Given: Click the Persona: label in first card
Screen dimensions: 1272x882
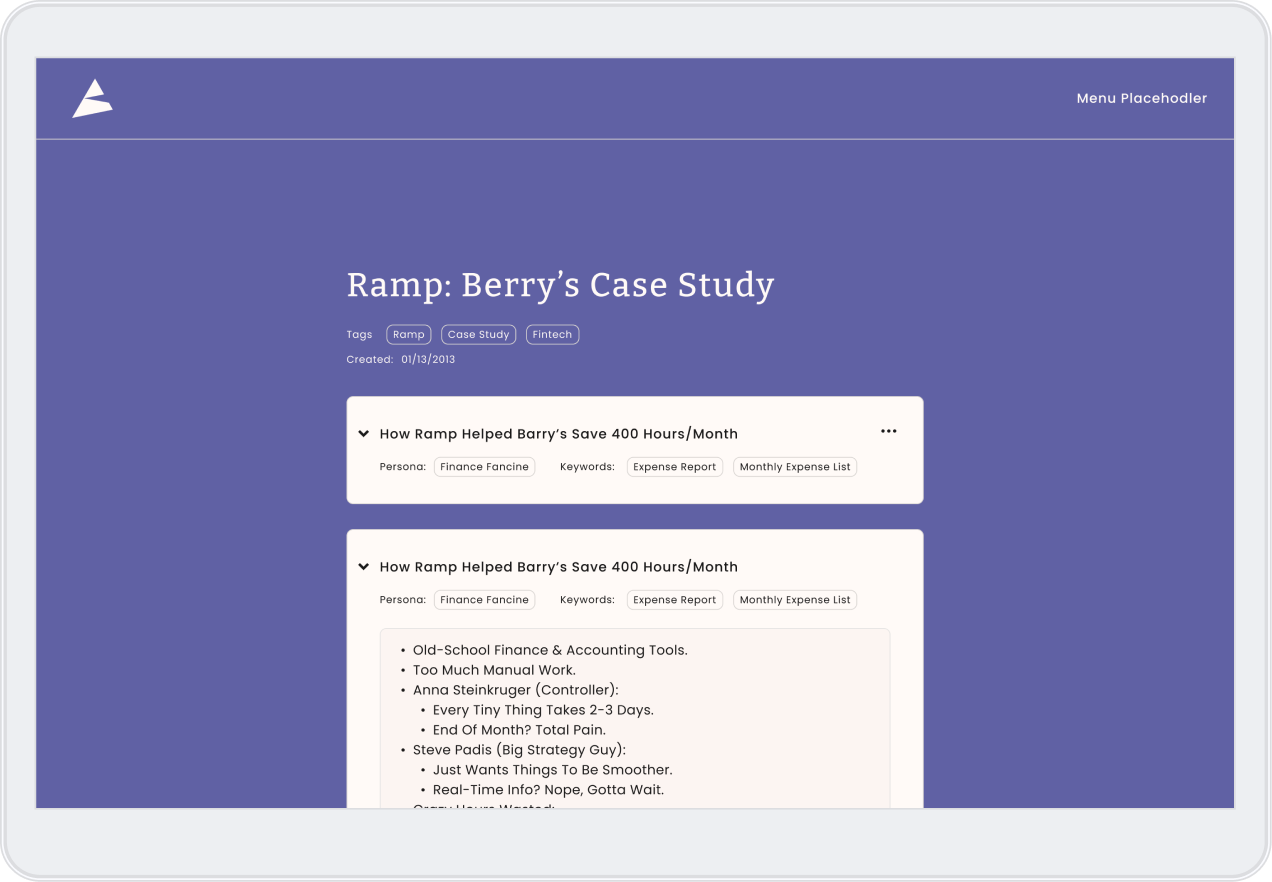Looking at the screenshot, I should click(x=403, y=467).
